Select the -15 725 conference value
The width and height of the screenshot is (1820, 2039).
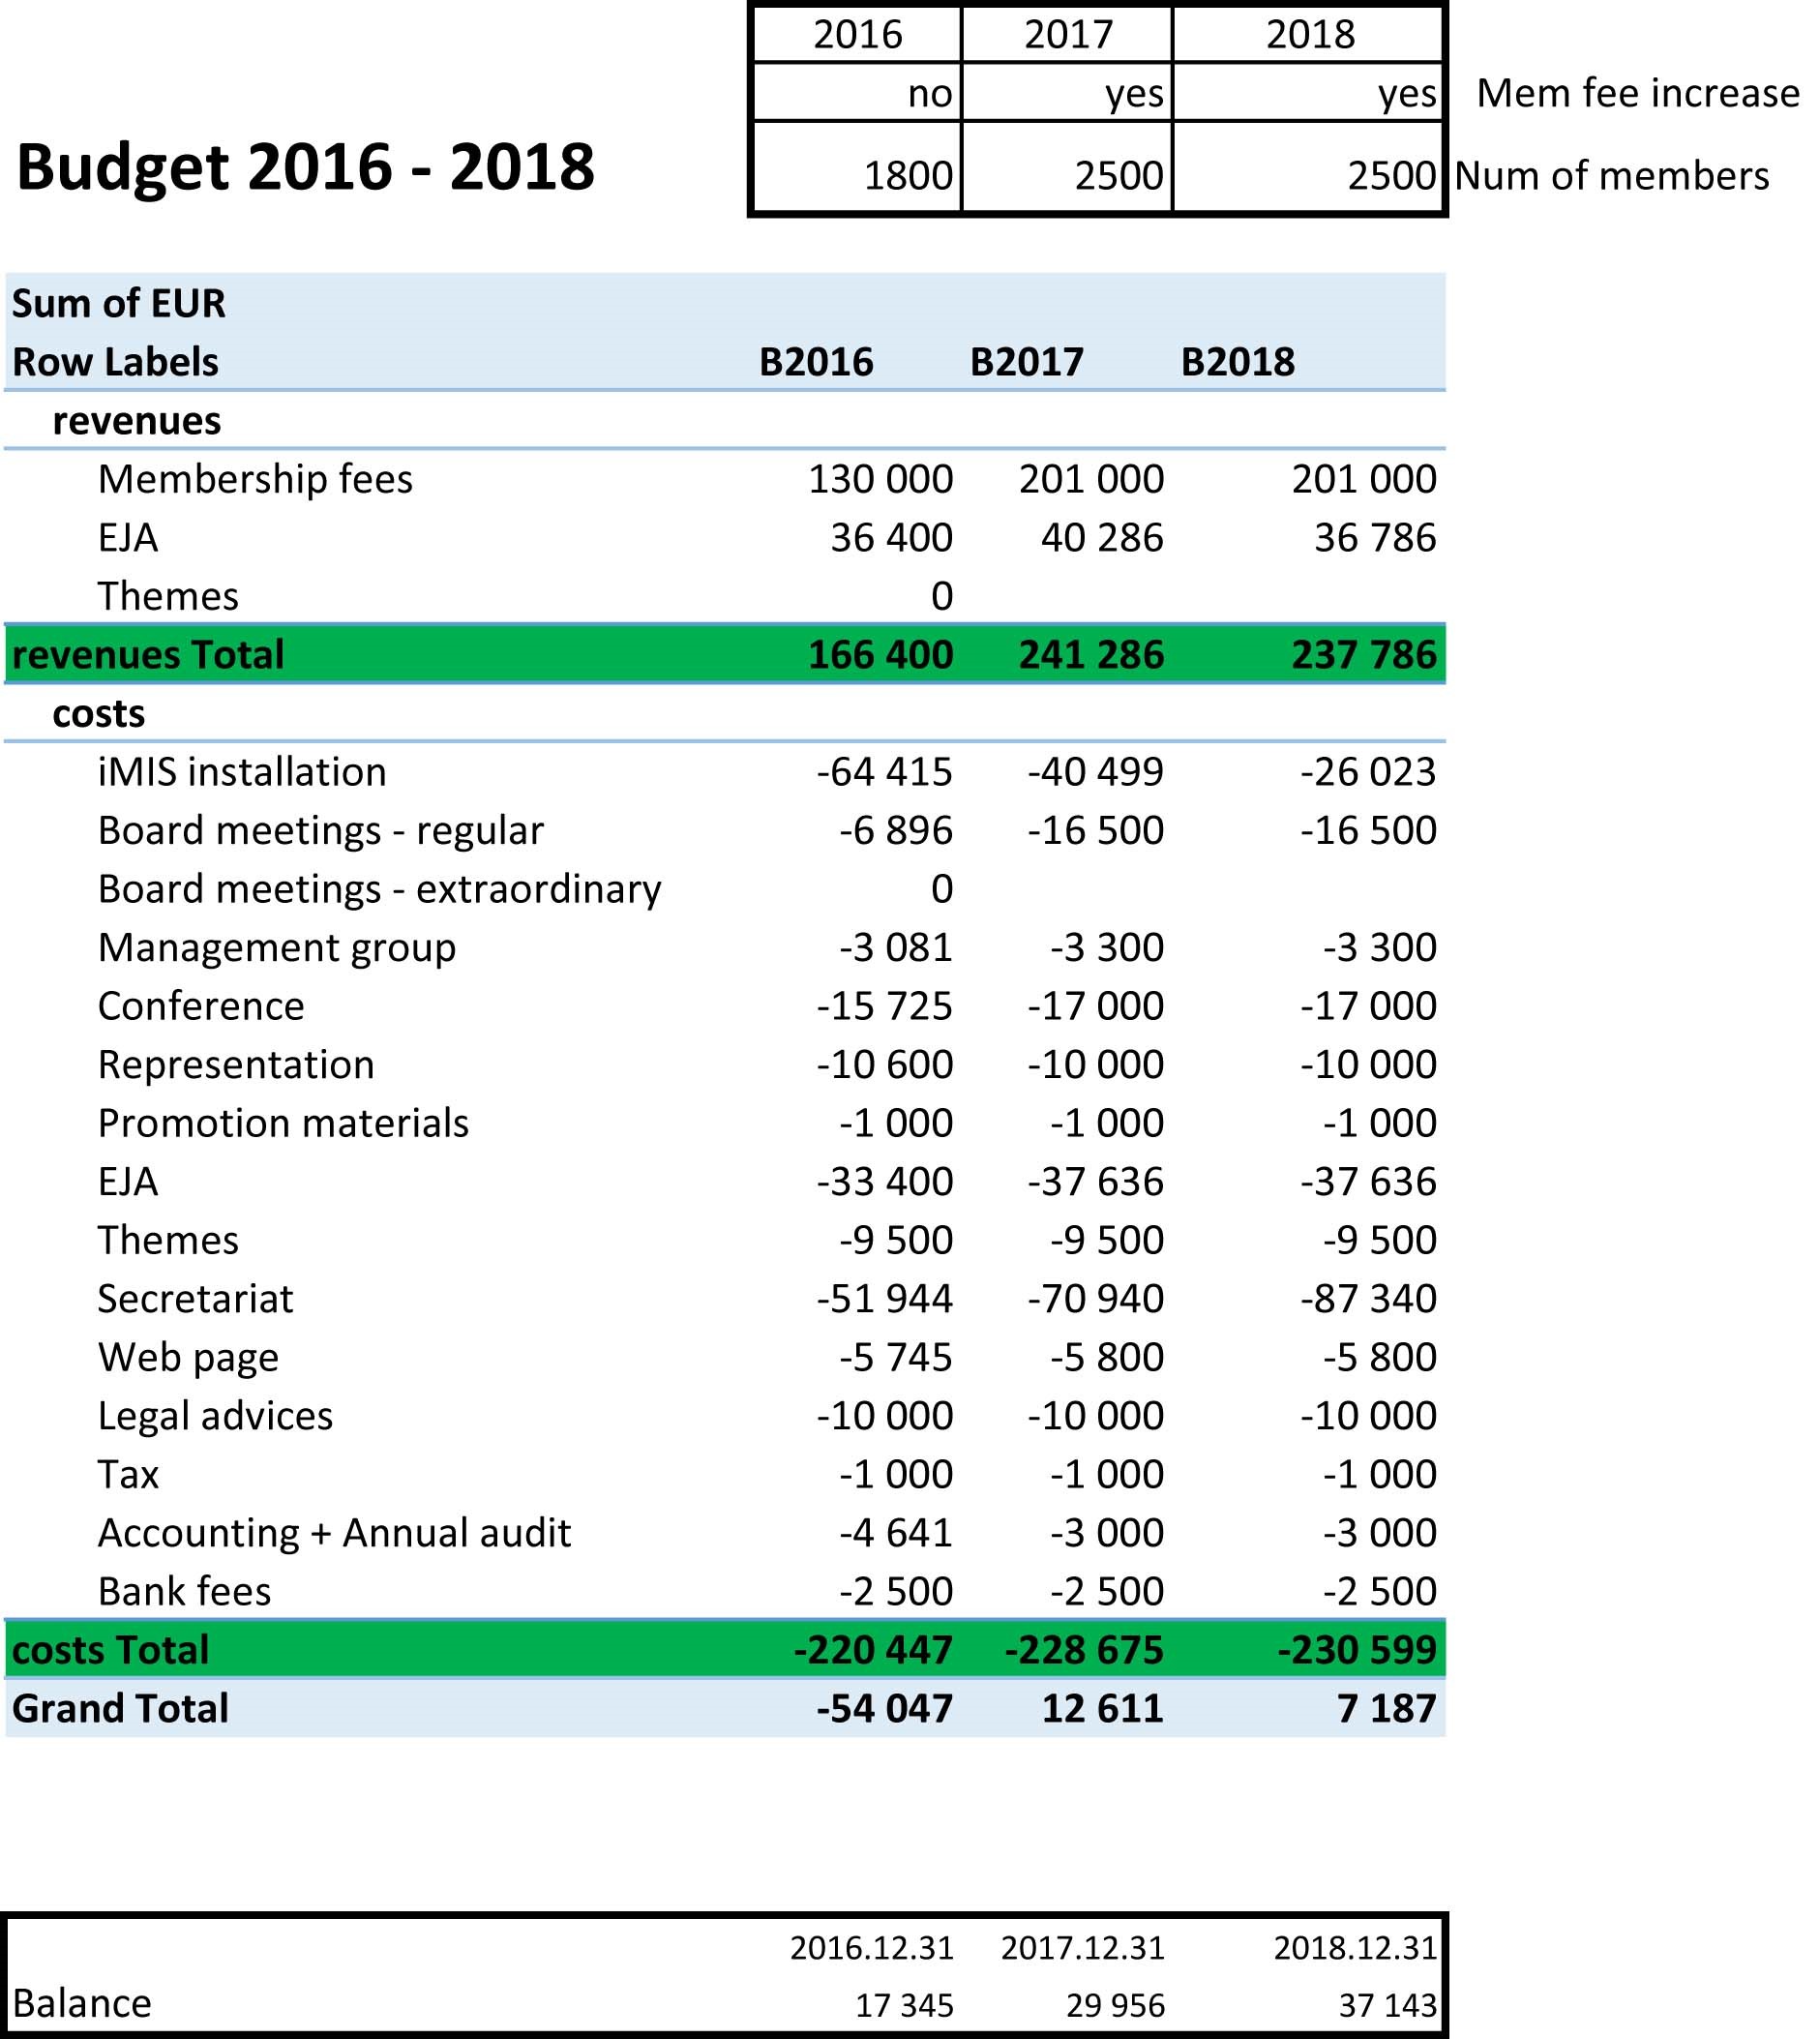(884, 1006)
